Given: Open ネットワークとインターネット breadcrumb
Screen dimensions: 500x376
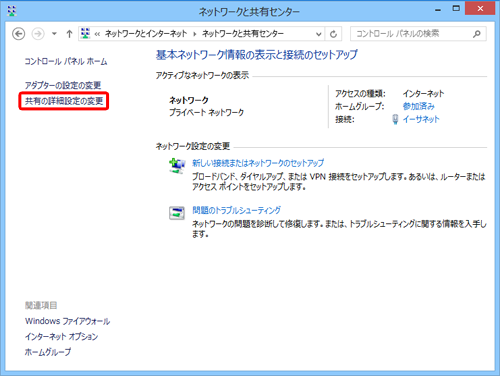Looking at the screenshot, I should (x=146, y=34).
